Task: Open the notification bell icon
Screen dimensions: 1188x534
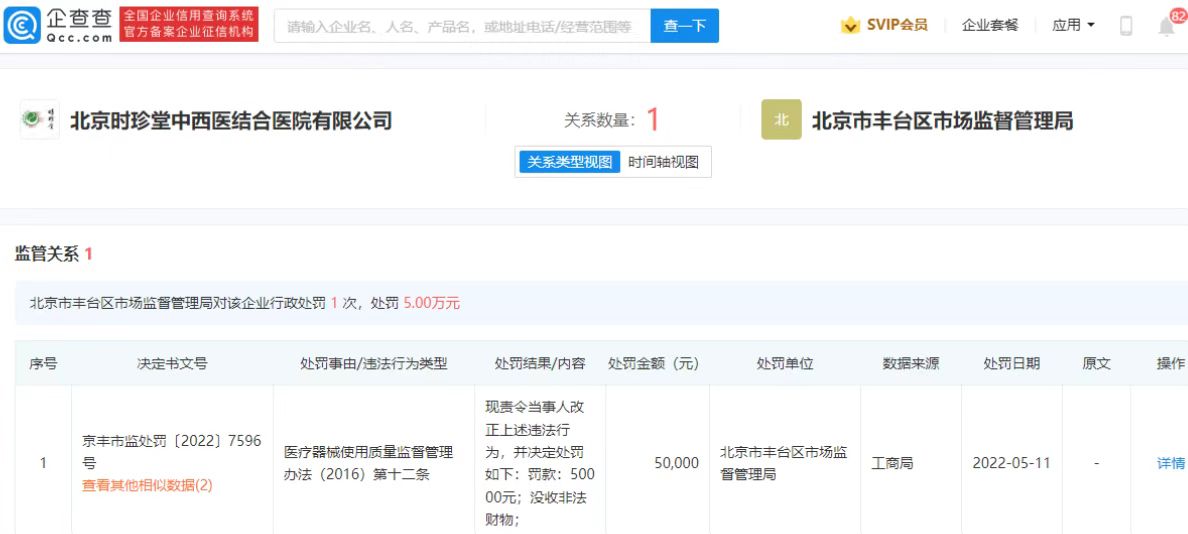Action: point(1167,26)
